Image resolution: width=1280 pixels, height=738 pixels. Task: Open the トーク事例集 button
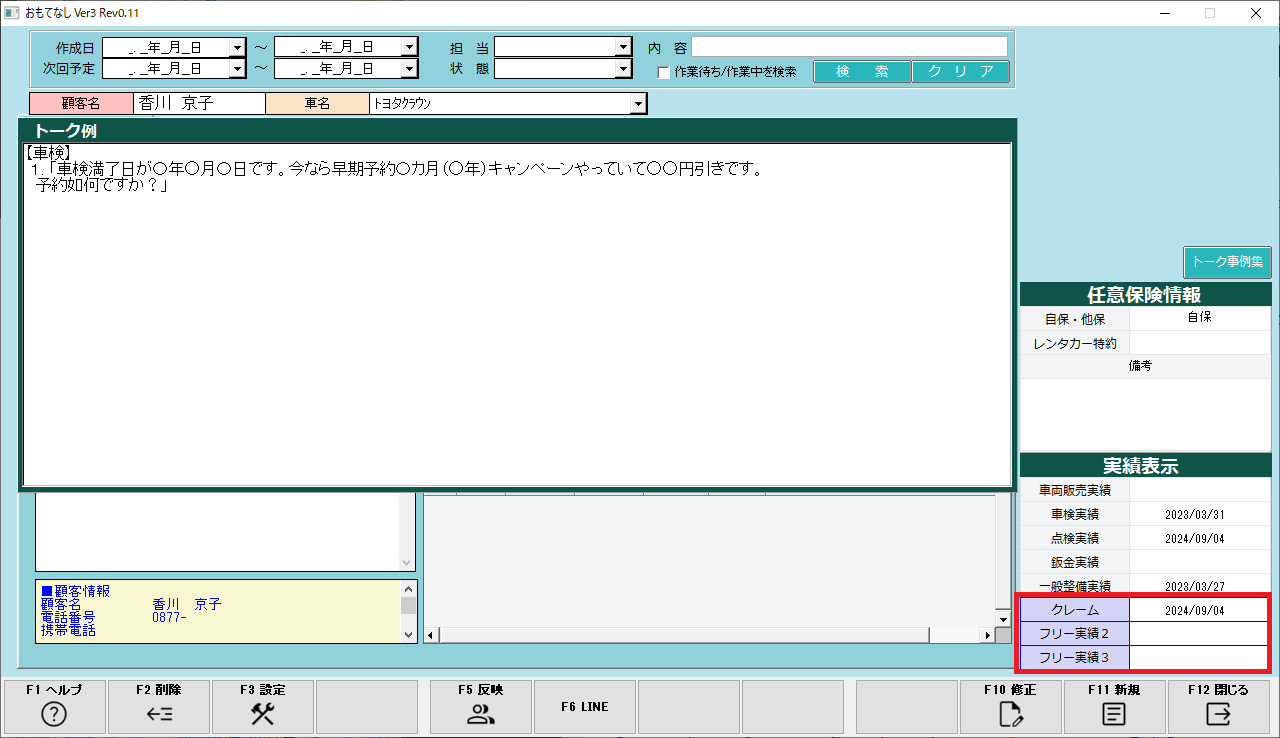pyautogui.click(x=1227, y=262)
